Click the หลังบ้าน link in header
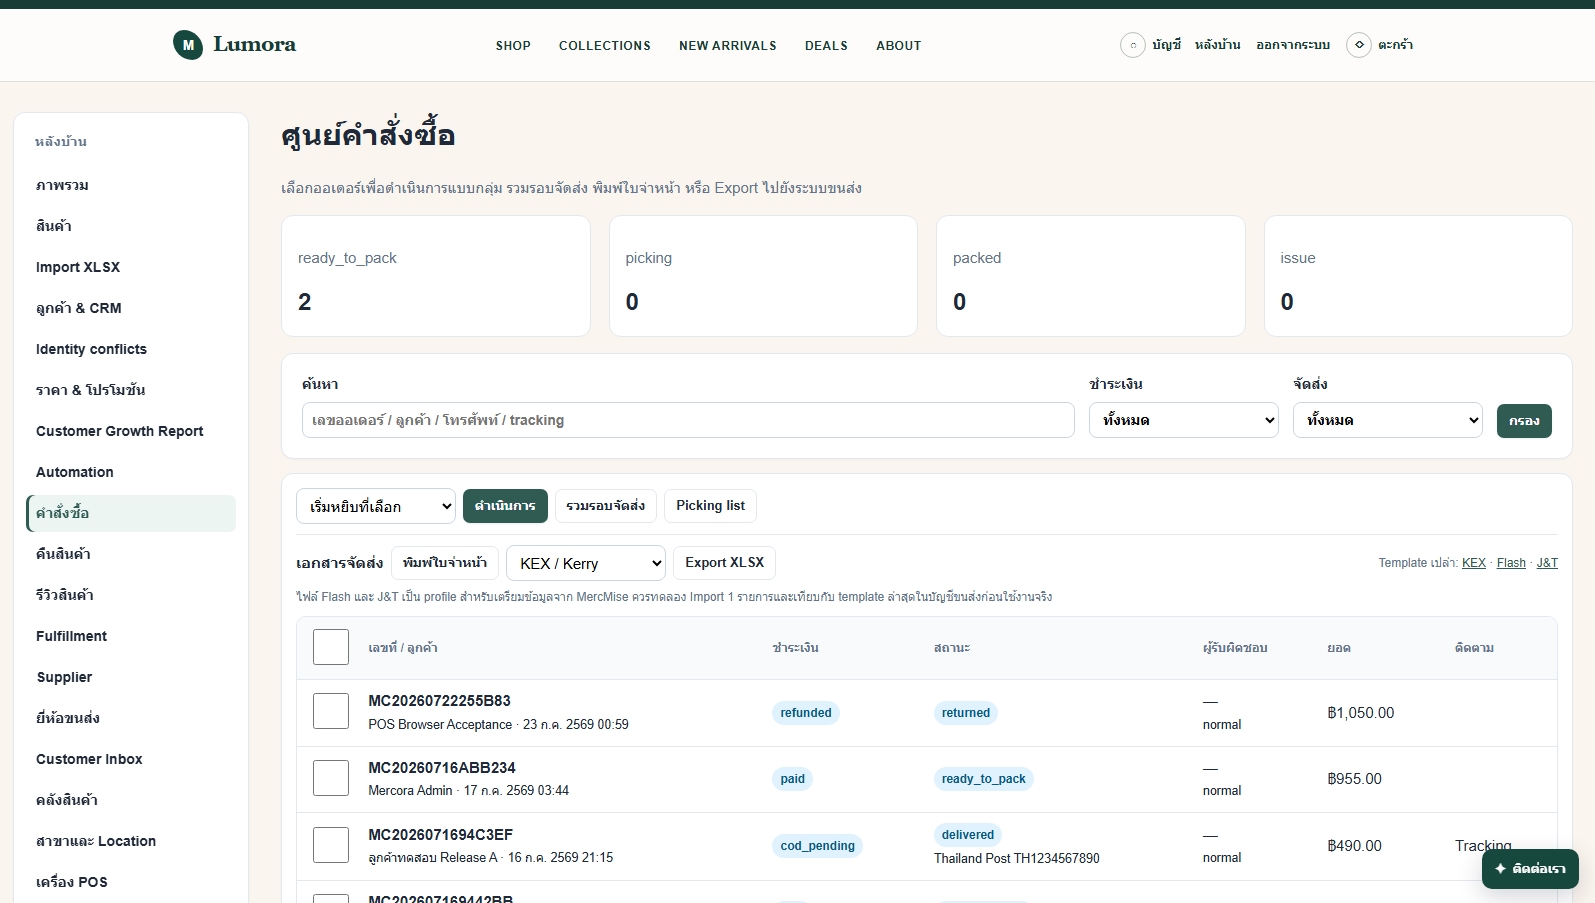This screenshot has width=1595, height=903. [1217, 45]
